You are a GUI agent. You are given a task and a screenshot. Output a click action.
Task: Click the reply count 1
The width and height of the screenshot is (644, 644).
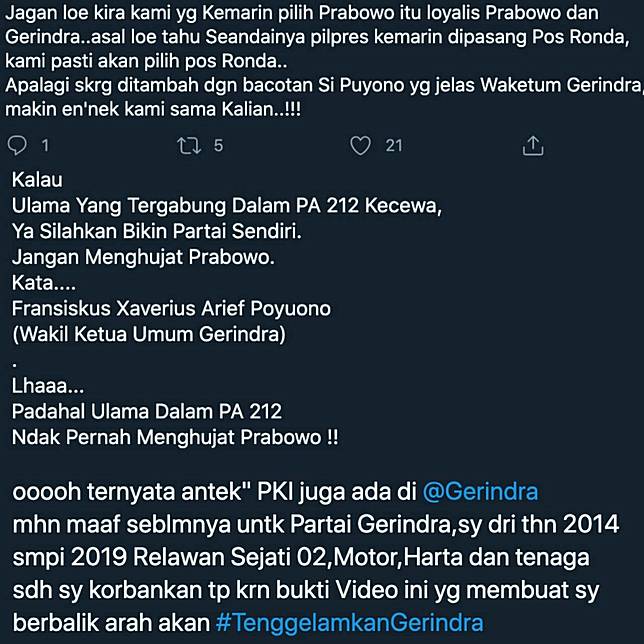(x=45, y=146)
